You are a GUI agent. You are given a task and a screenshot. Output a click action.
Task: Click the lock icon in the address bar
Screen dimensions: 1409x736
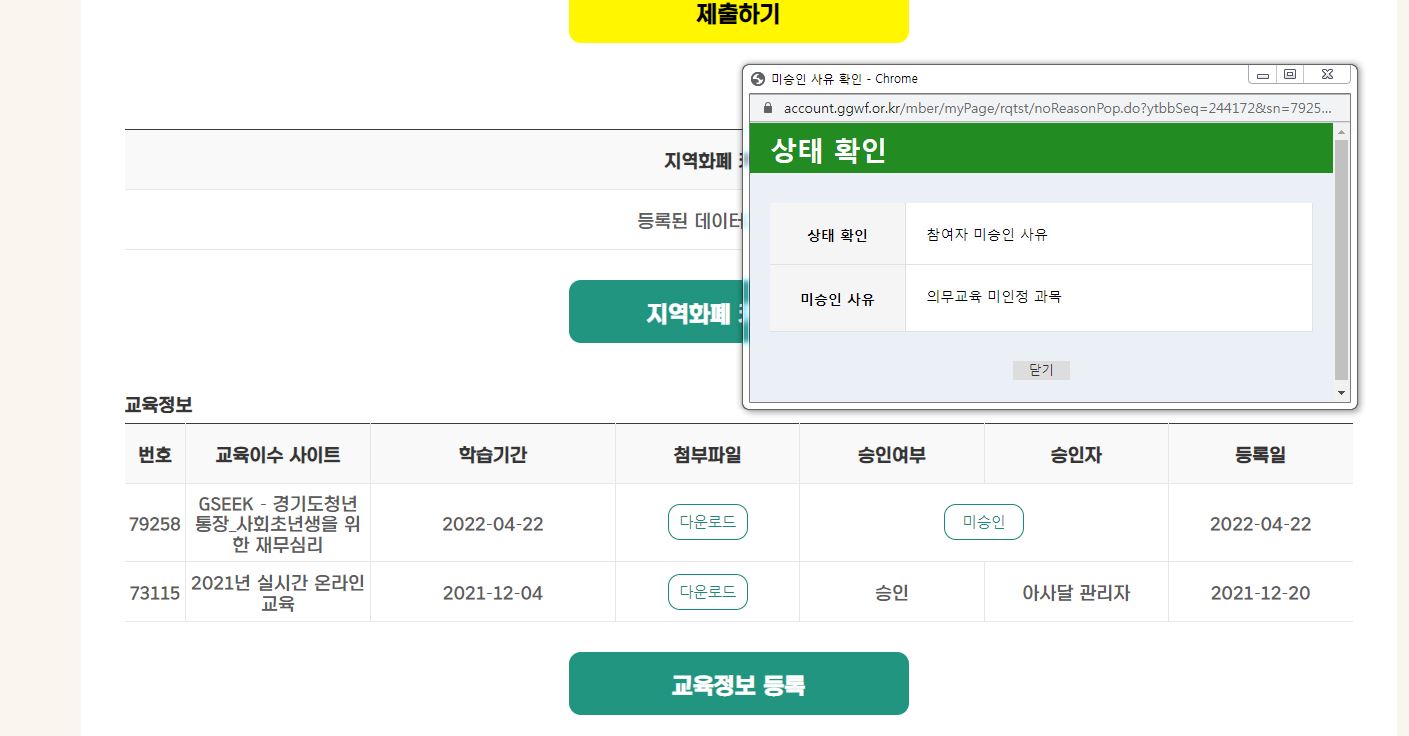pyautogui.click(x=768, y=108)
